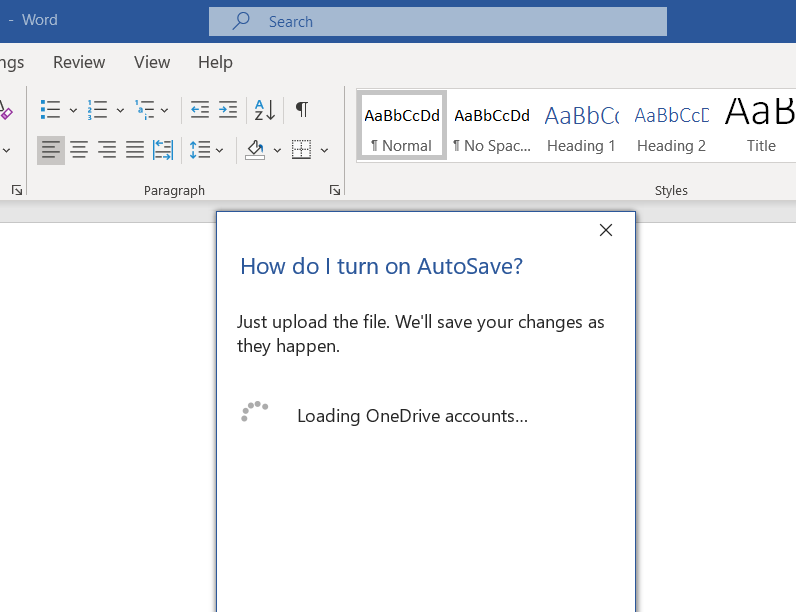This screenshot has width=796, height=612.
Task: Click the Increase Indent icon
Action: pos(228,110)
